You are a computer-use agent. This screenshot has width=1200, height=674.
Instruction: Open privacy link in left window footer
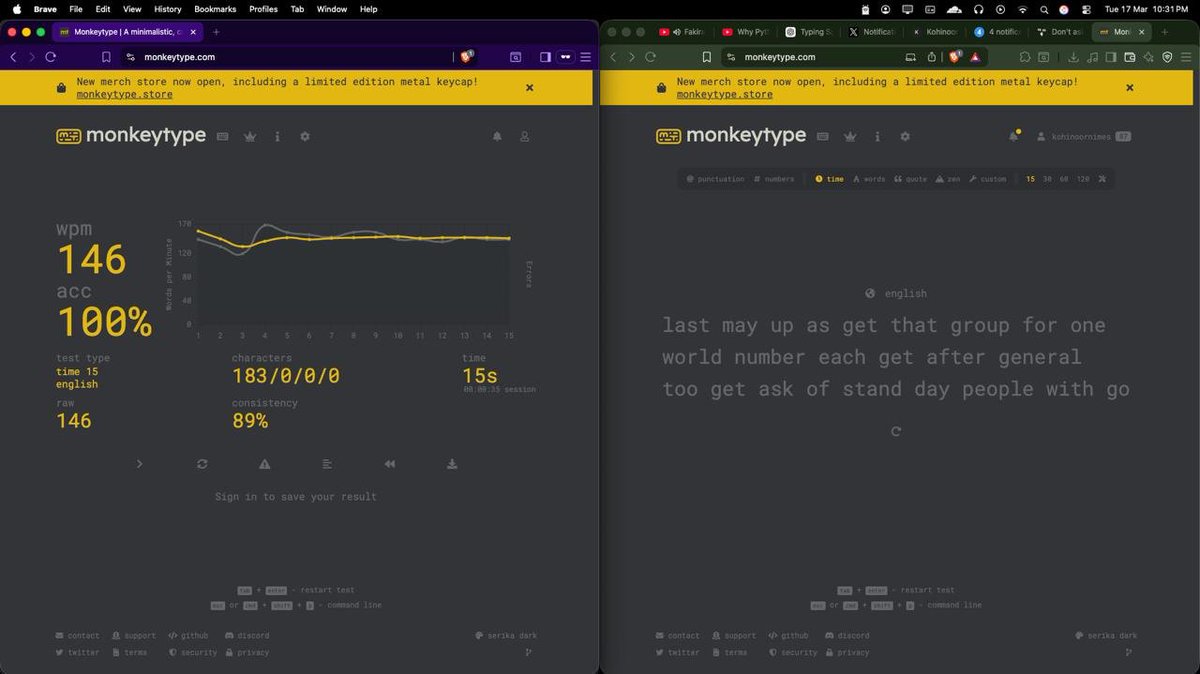coord(247,652)
